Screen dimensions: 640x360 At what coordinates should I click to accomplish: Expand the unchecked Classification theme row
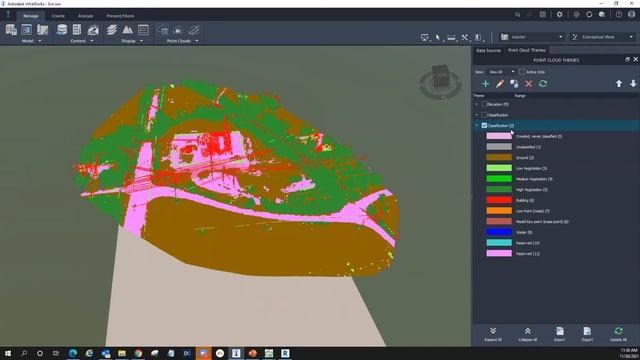tap(476, 115)
